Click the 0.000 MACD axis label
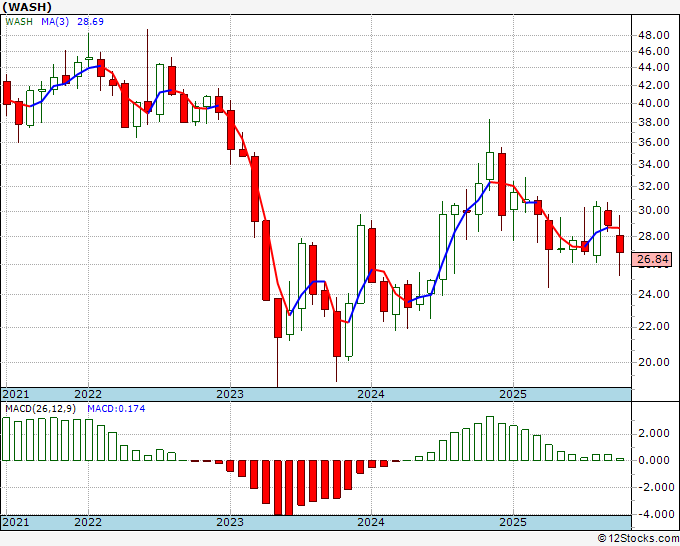The image size is (680, 546). click(x=654, y=460)
